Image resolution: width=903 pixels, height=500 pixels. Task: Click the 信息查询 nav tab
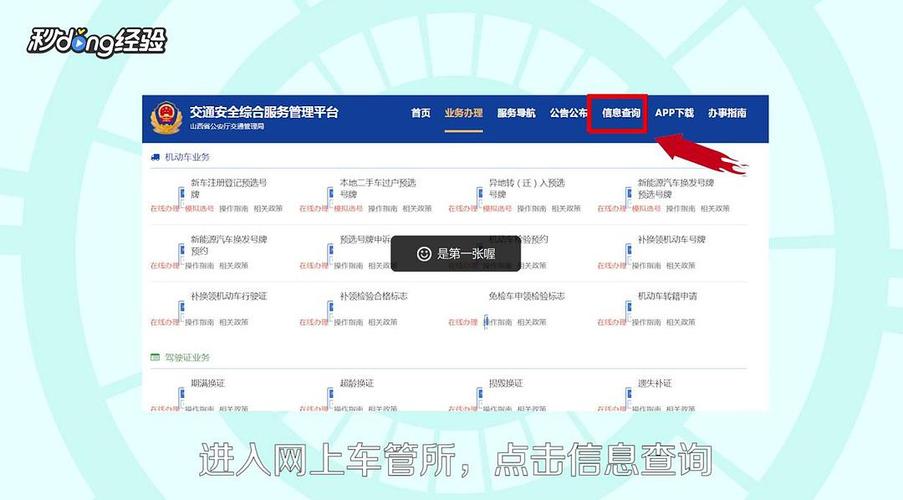(x=621, y=113)
